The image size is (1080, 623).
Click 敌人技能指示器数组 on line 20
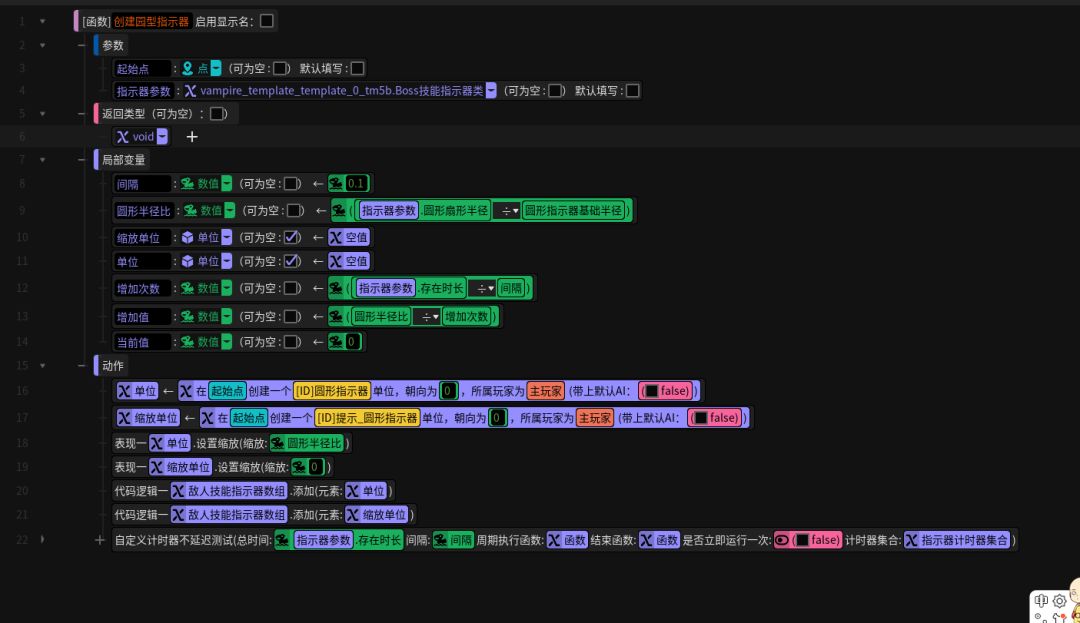(x=229, y=491)
